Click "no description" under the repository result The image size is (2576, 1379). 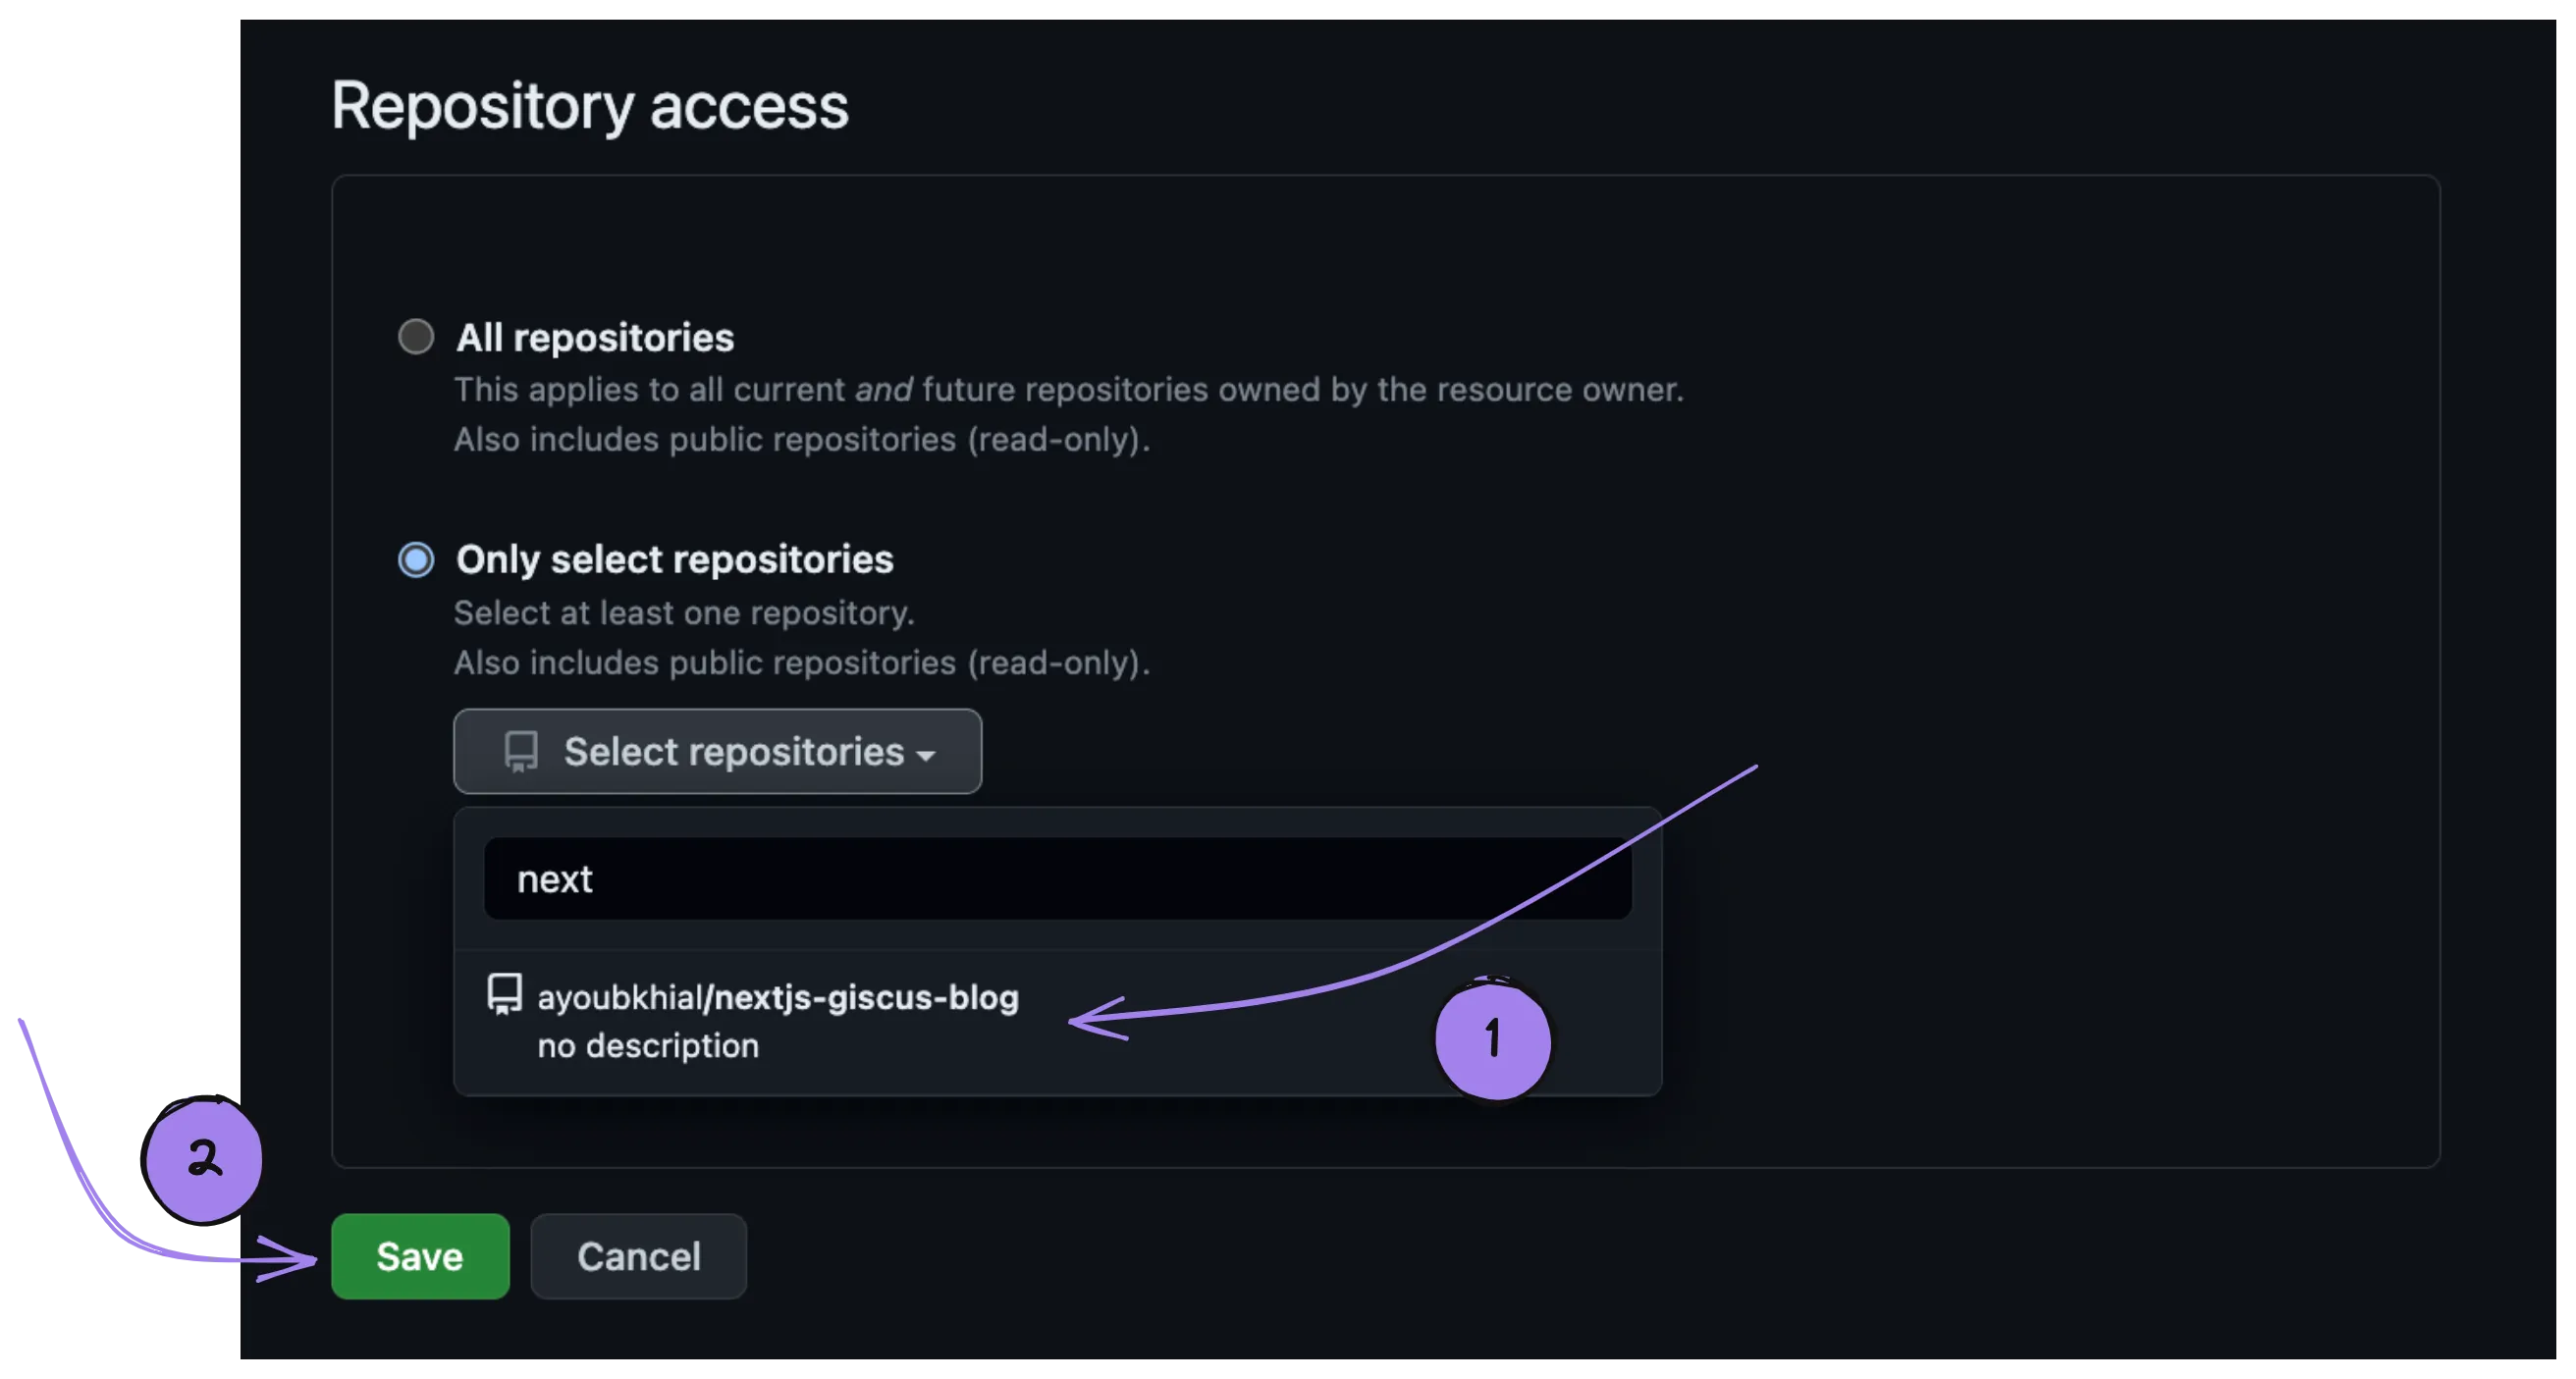coord(648,1046)
